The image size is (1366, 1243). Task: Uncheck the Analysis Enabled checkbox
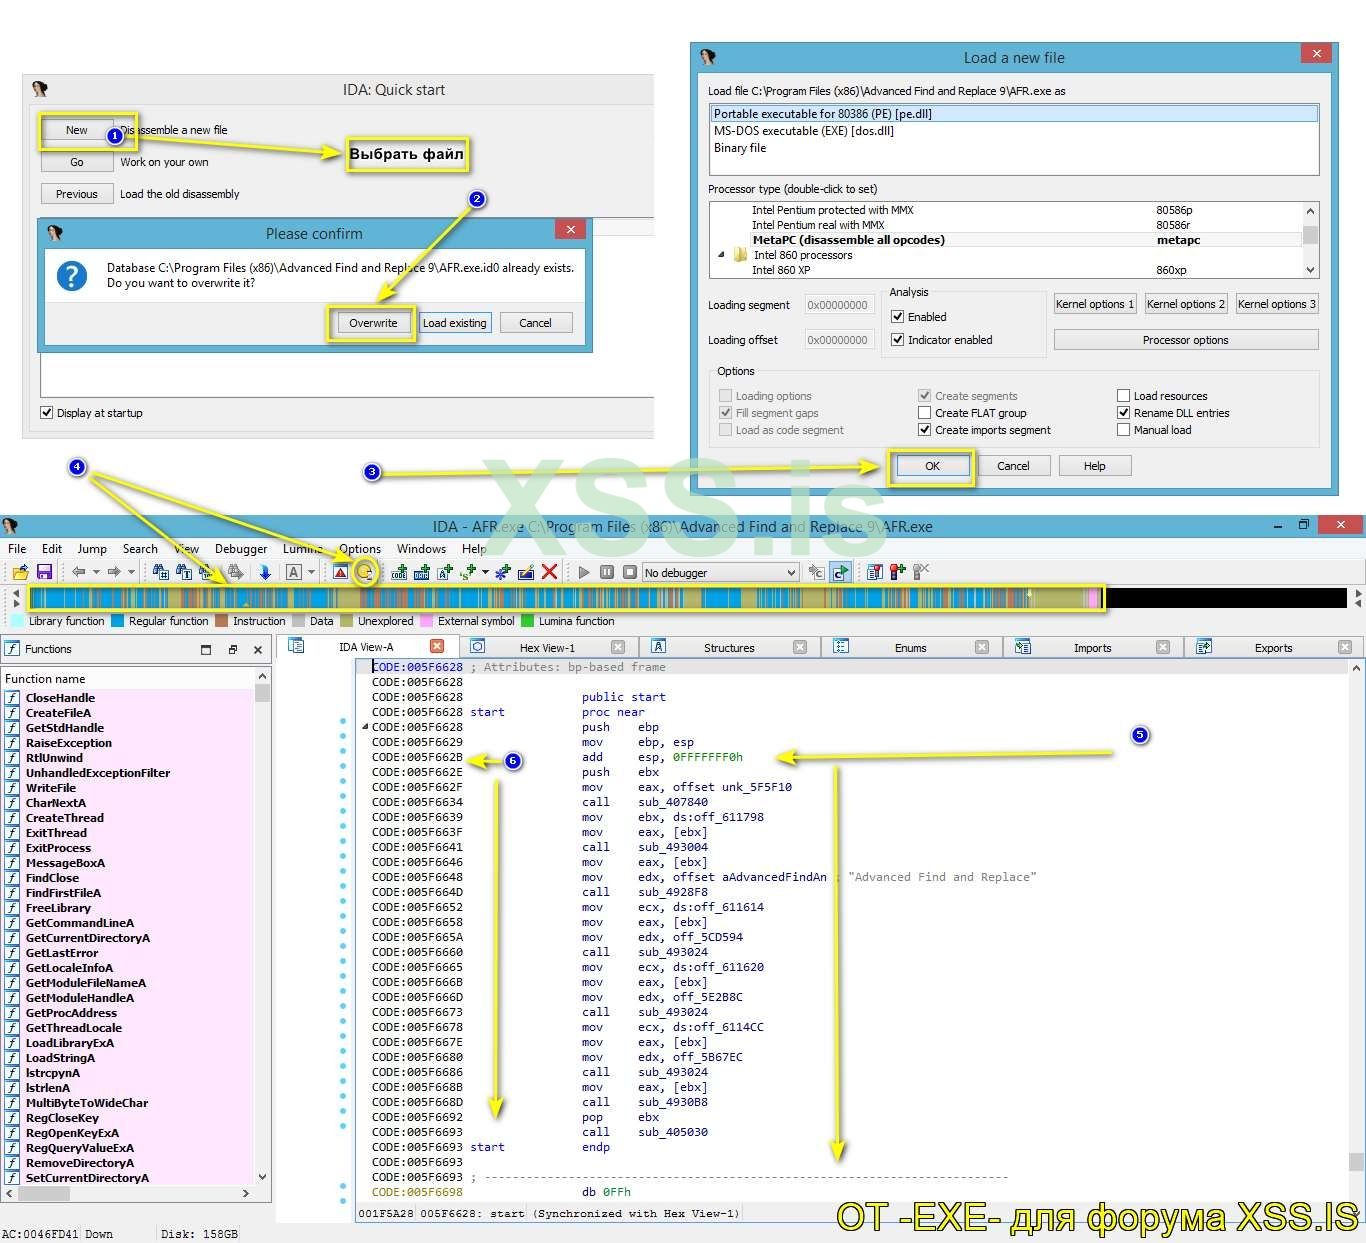click(x=898, y=316)
